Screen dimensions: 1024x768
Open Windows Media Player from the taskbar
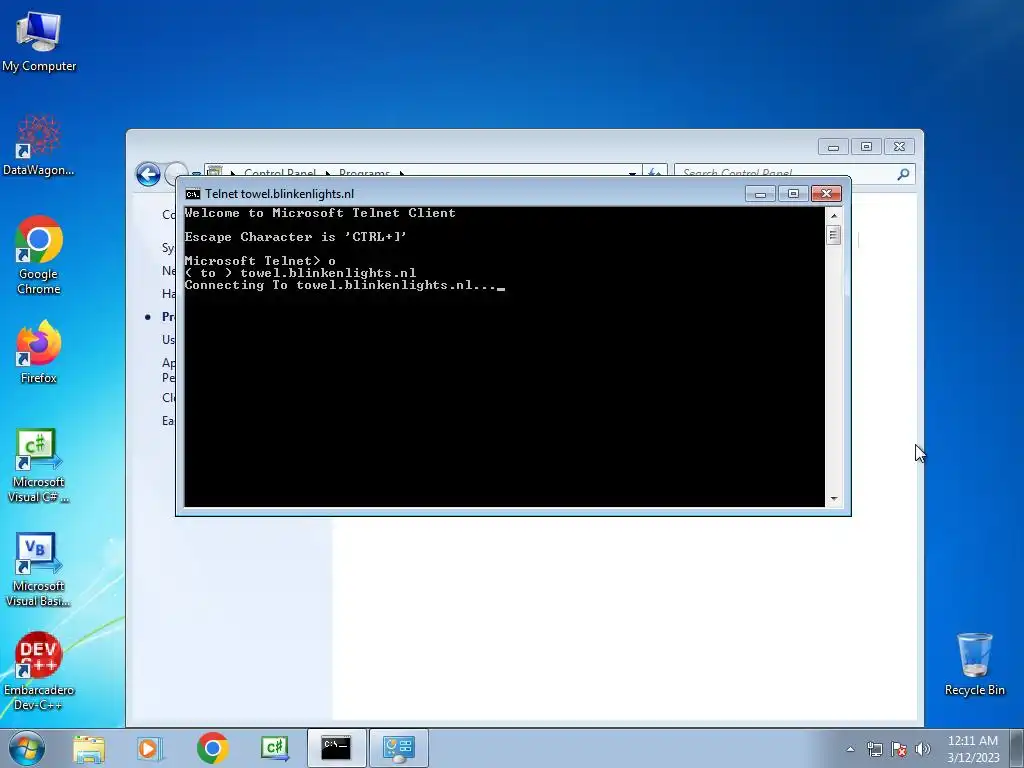(150, 748)
